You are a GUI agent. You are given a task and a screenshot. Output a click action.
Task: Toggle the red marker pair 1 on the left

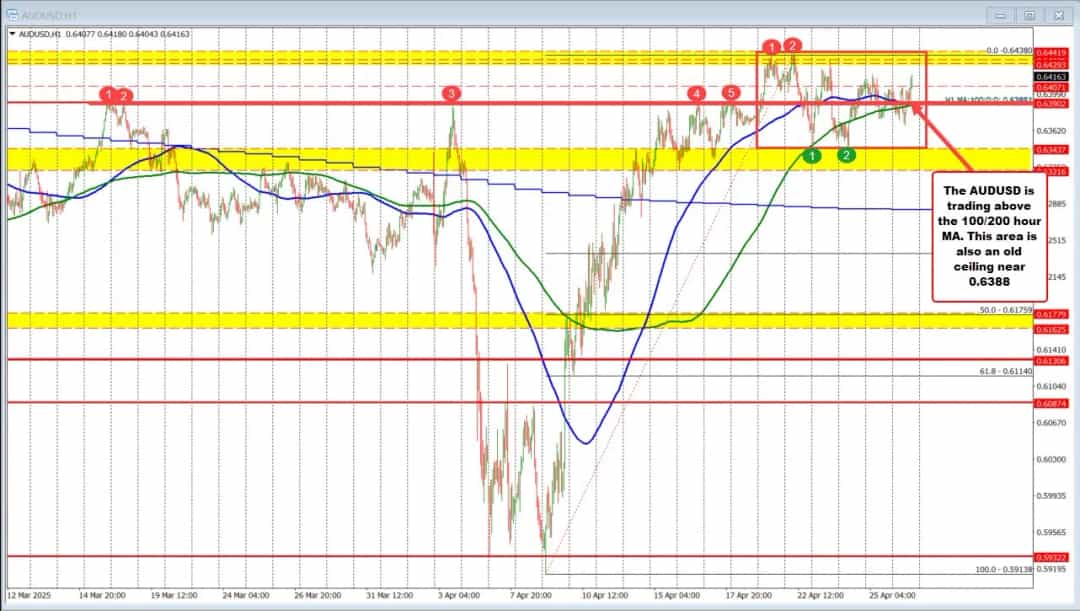(107, 95)
